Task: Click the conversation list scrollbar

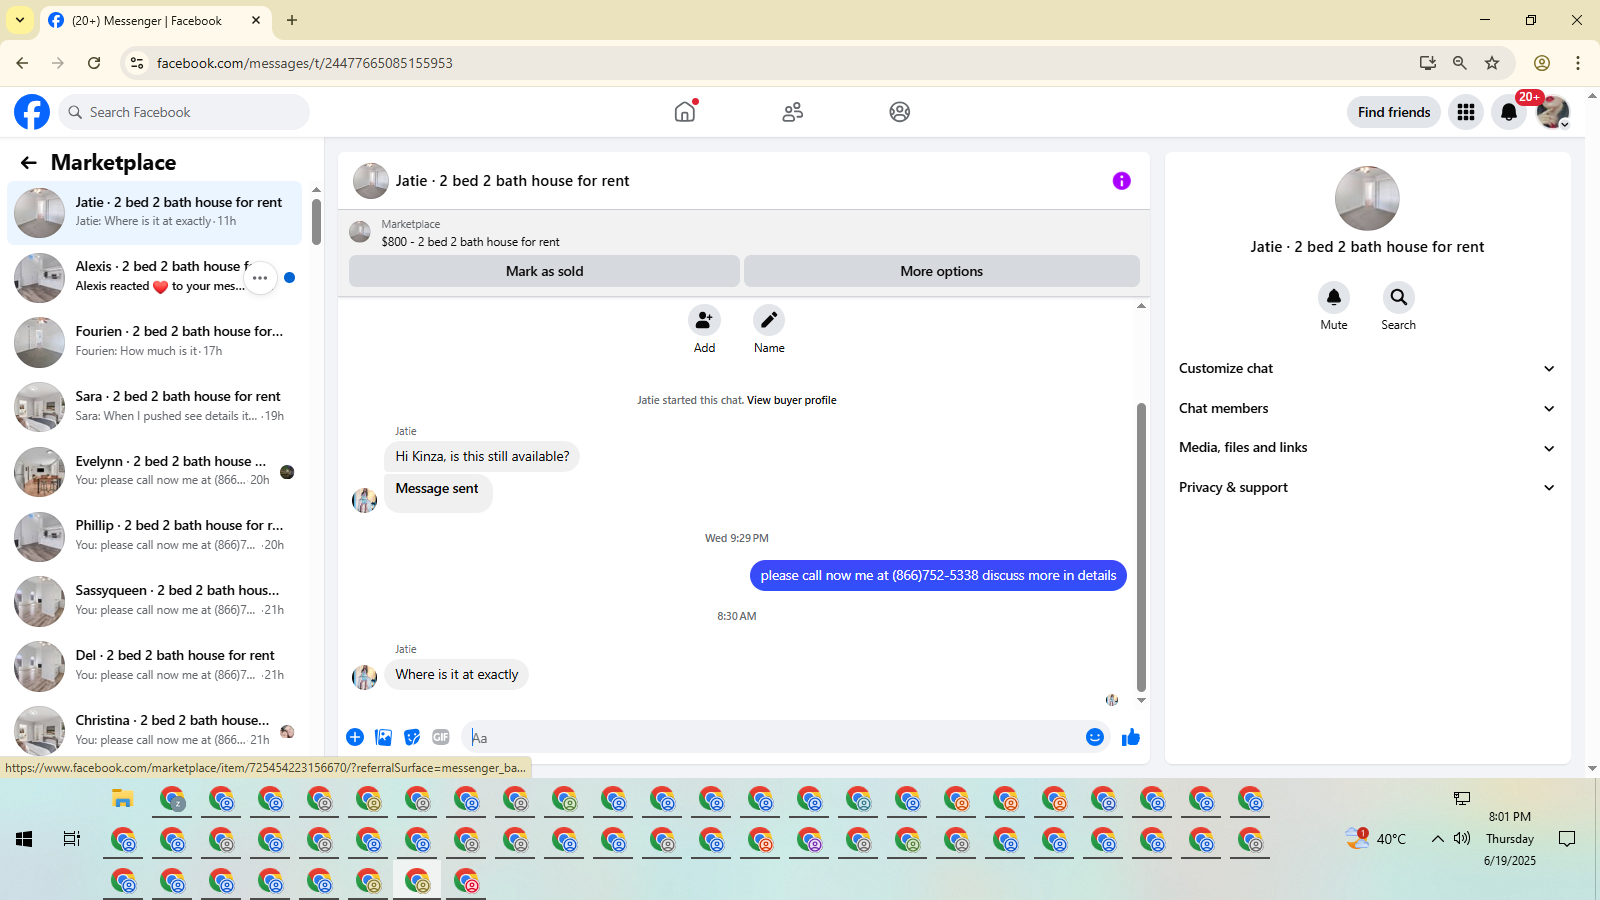Action: (x=316, y=222)
